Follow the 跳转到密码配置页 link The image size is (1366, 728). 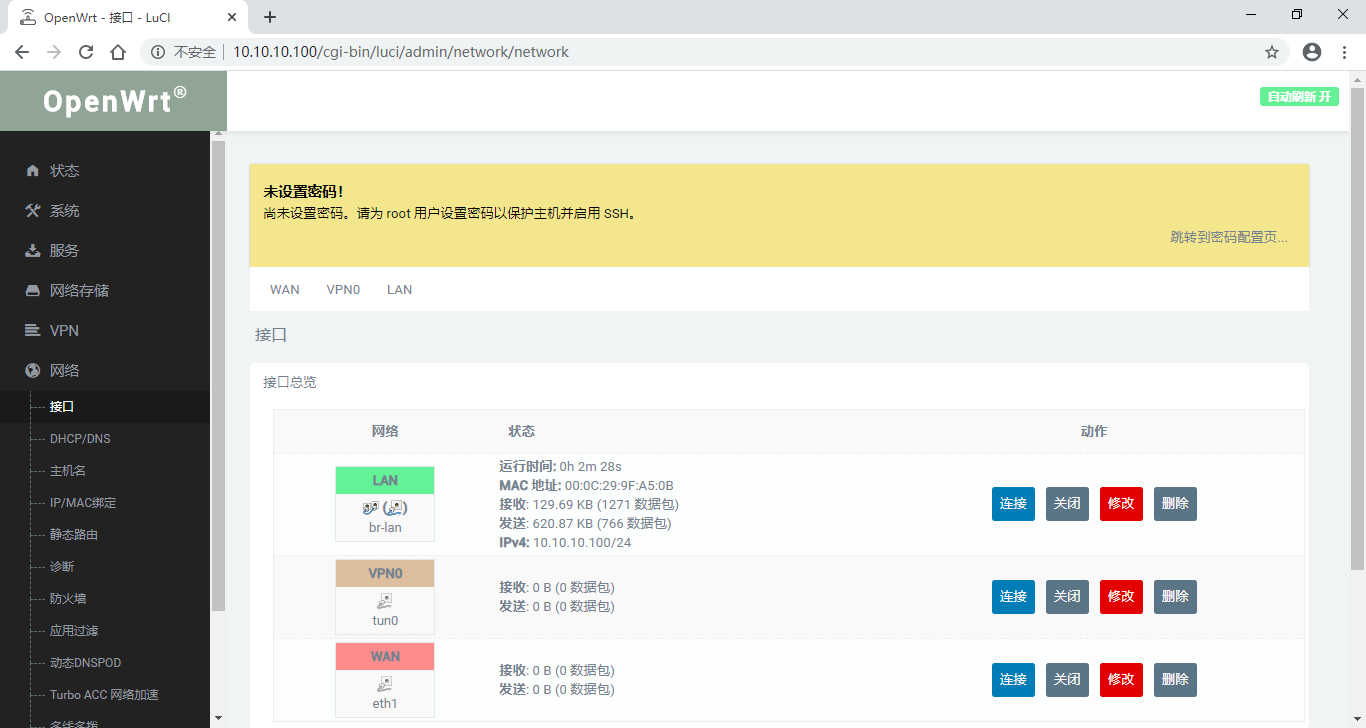1229,238
